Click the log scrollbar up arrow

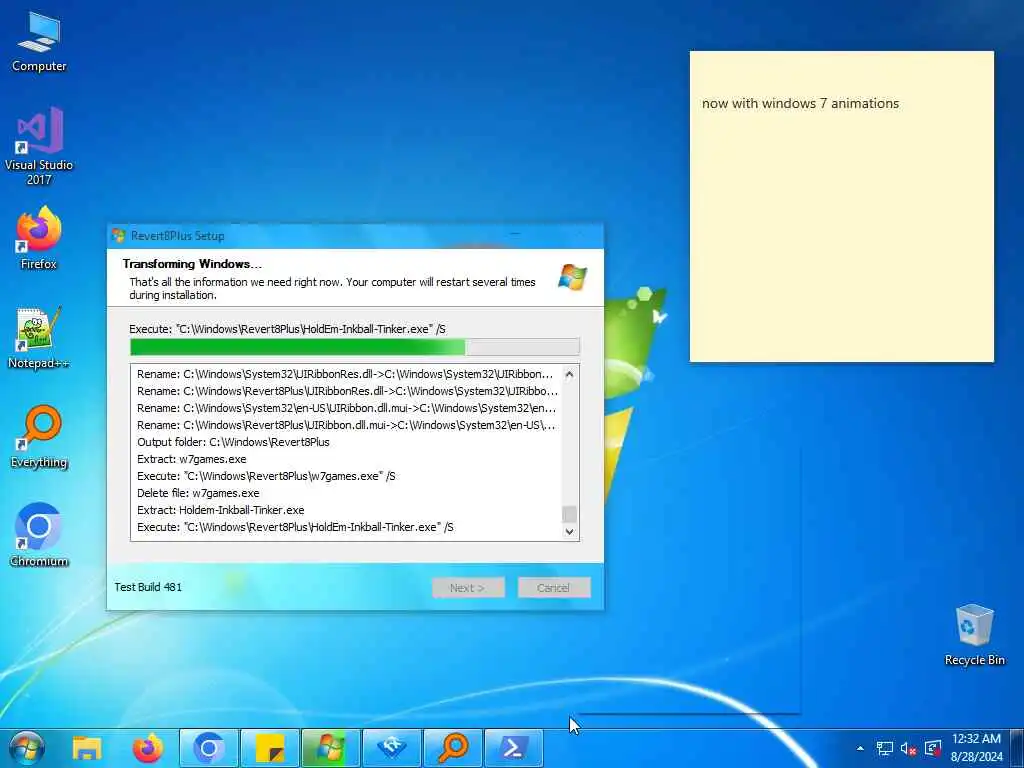point(569,375)
